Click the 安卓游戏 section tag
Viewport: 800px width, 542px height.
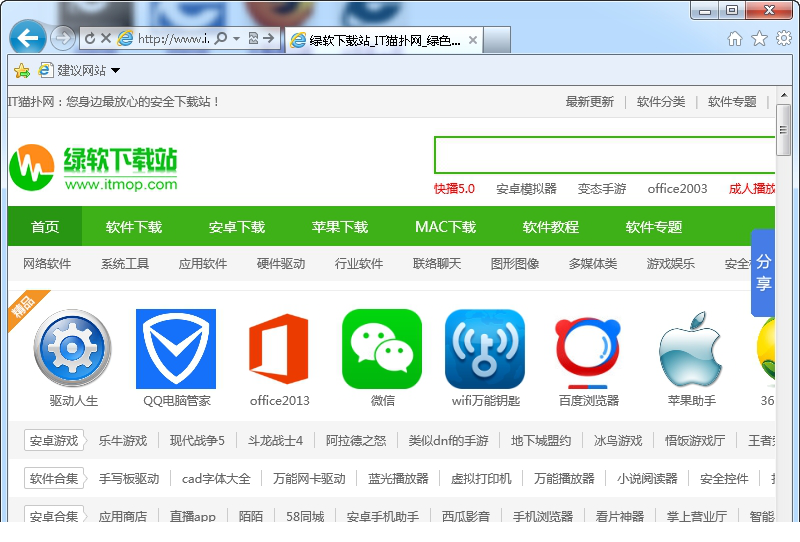tap(54, 440)
